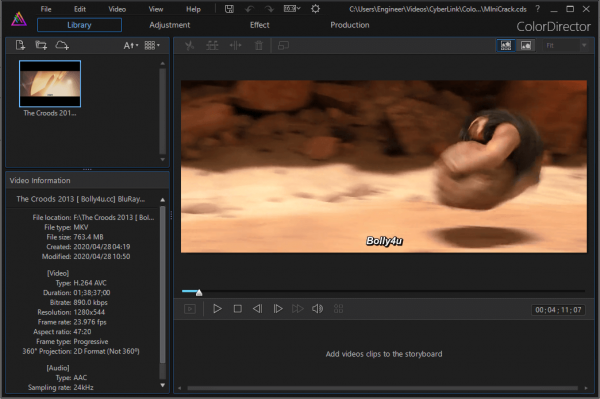Select The Croods video thumbnail

click(50, 84)
